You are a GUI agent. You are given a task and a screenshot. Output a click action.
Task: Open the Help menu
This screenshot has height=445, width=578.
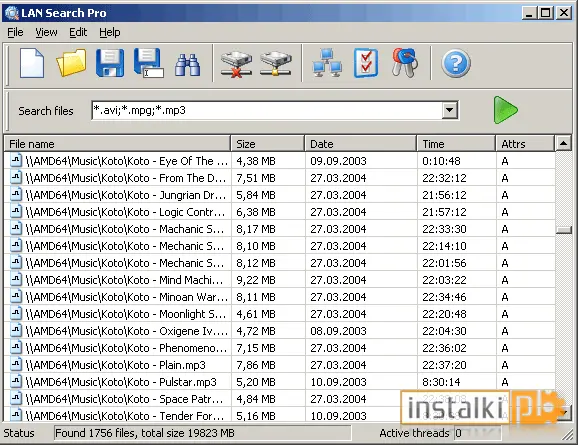[109, 32]
